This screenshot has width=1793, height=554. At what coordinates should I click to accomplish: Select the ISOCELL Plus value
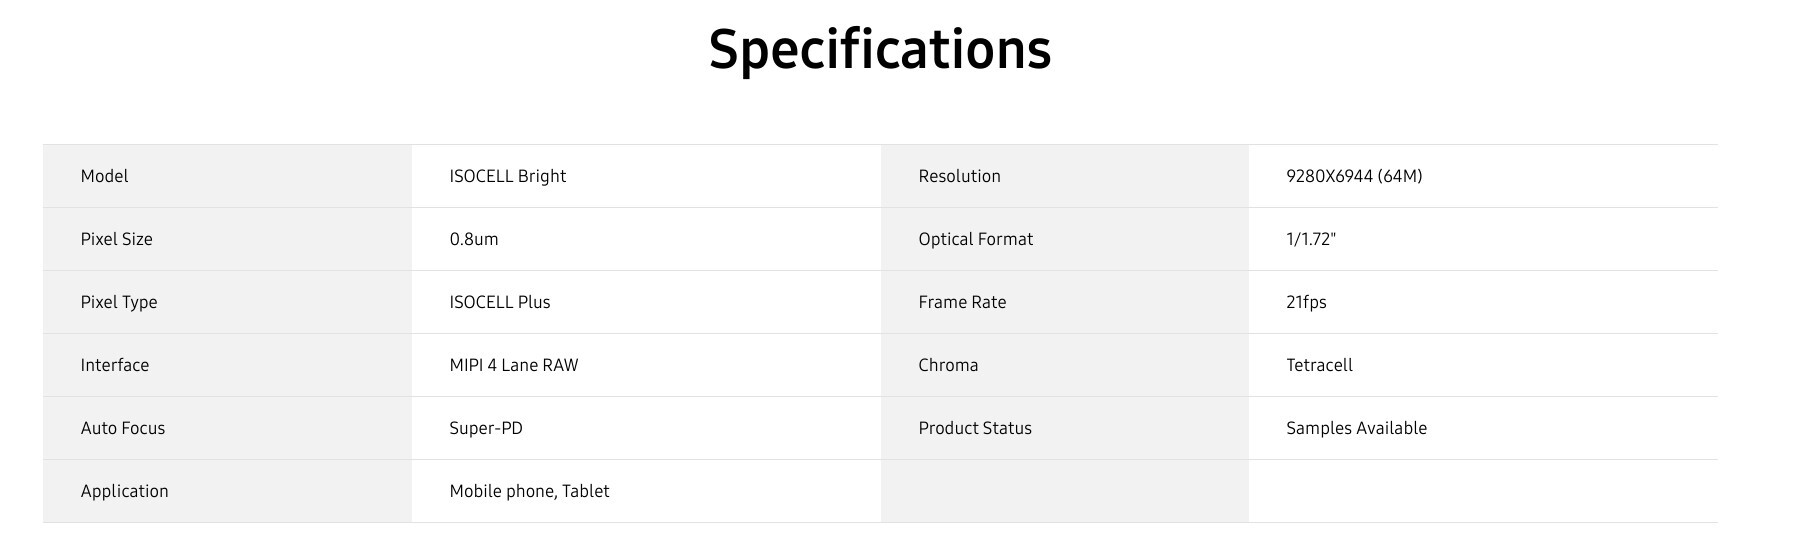(x=499, y=302)
